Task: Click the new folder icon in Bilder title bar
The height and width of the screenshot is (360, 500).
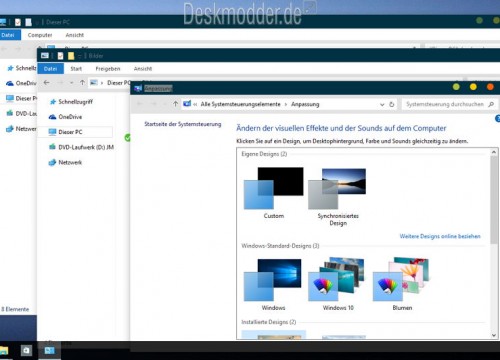Action: [x=71, y=56]
